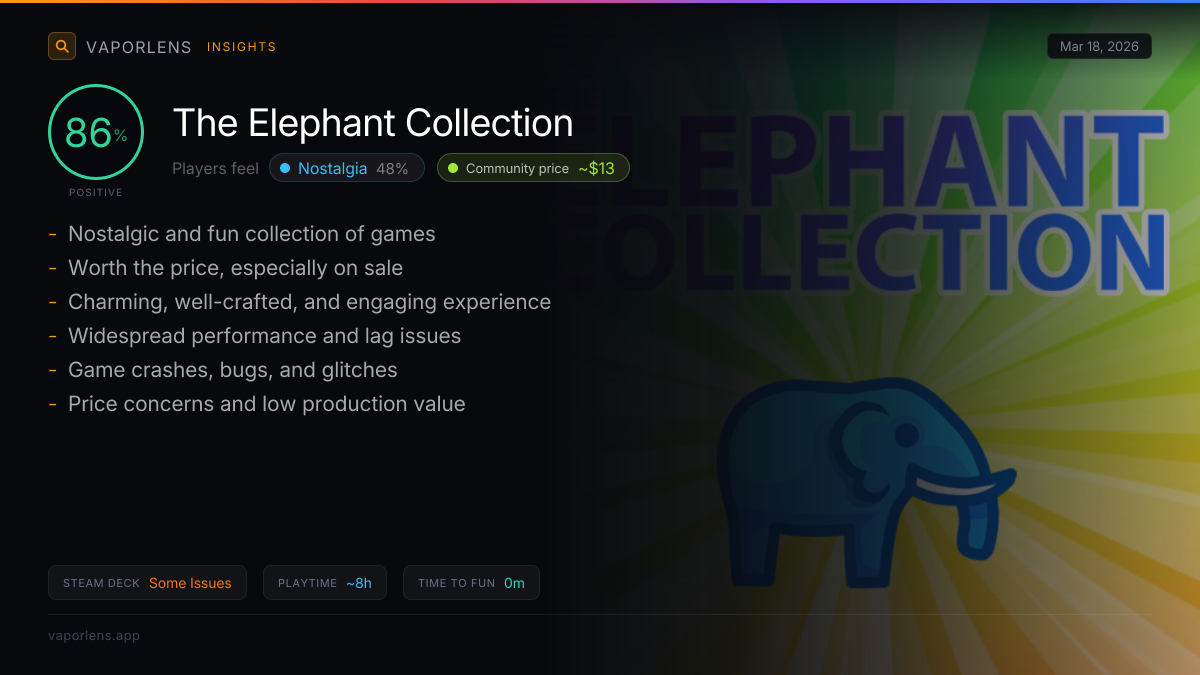Click 'Nostalgic and fun collection of games'

(x=252, y=234)
